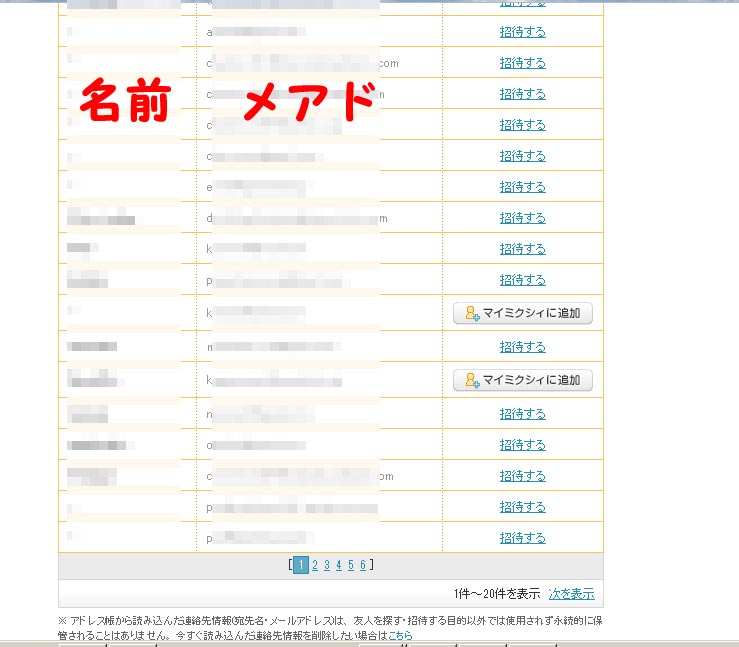Click 招待する for the 'c' email ending in '.com'
739x647 pixels.
tap(522, 63)
